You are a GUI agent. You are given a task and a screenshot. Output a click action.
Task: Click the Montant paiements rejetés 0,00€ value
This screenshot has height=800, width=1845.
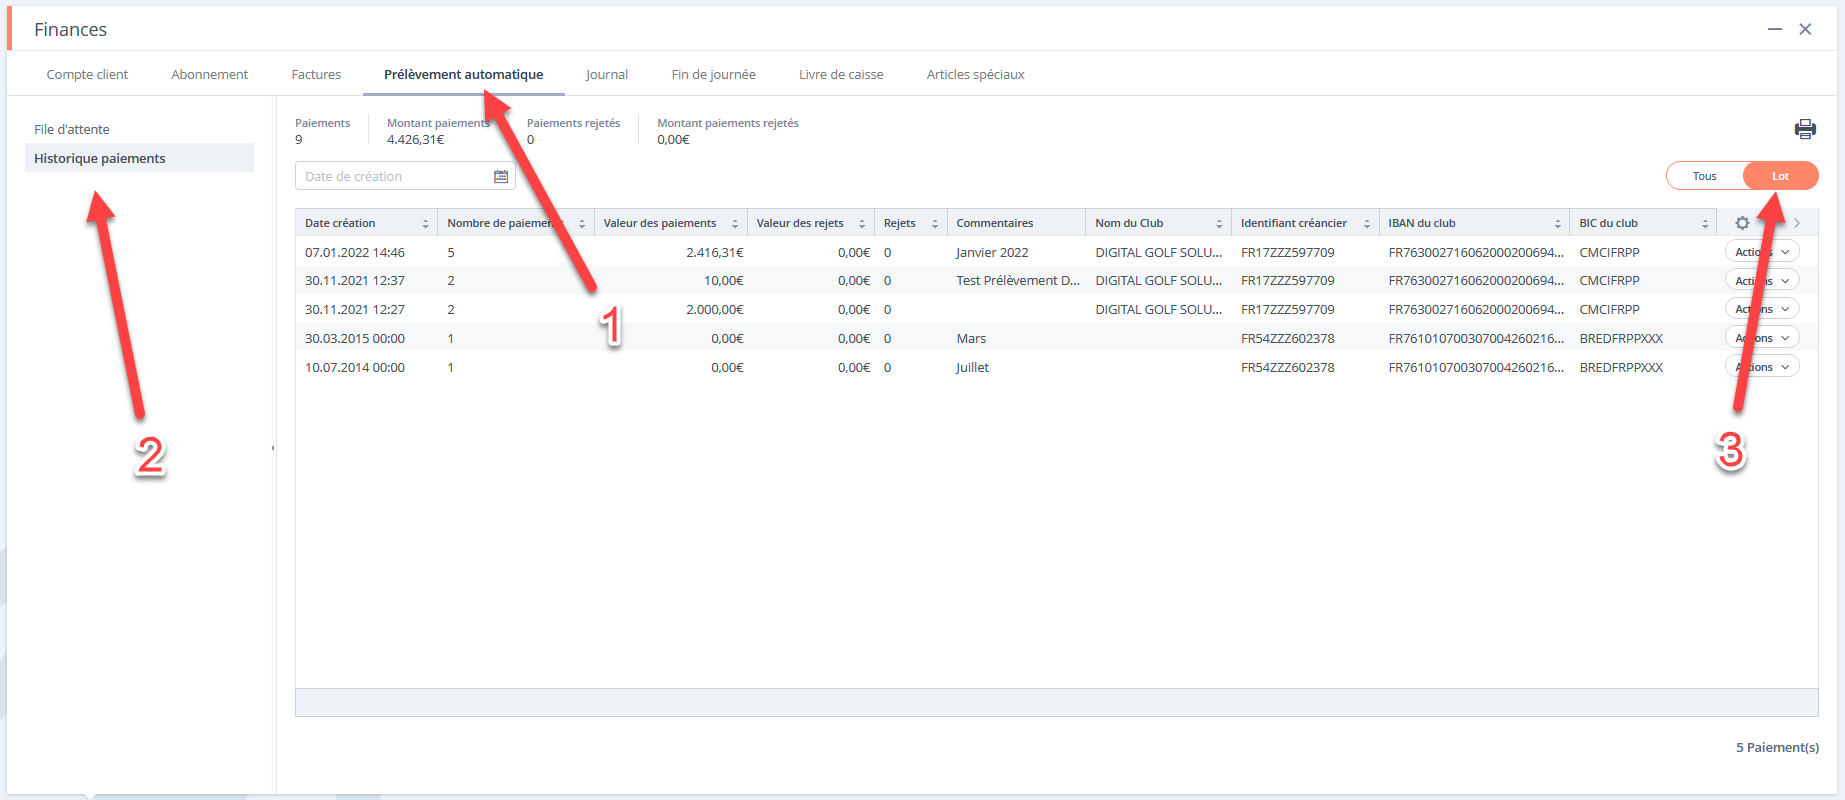click(673, 140)
